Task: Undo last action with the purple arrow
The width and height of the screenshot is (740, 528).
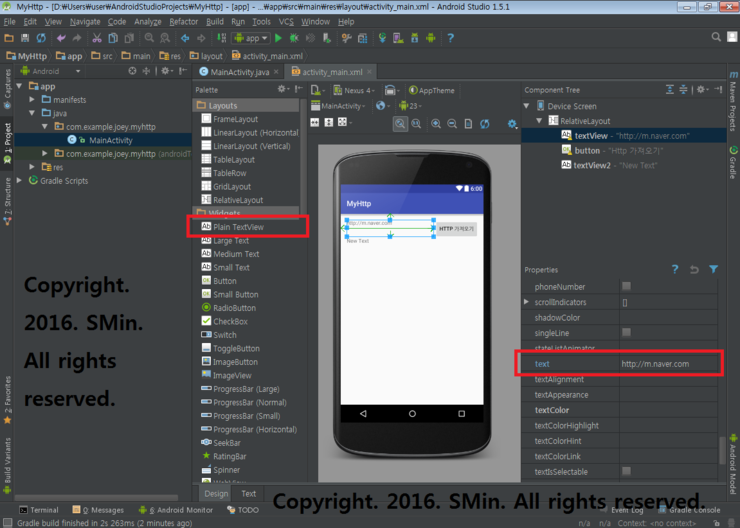Action: pos(61,38)
